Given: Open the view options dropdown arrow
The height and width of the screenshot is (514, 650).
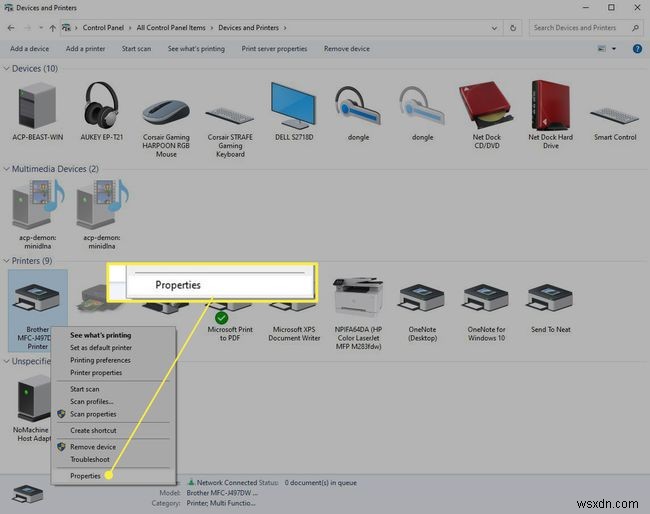Looking at the screenshot, I should coord(614,49).
